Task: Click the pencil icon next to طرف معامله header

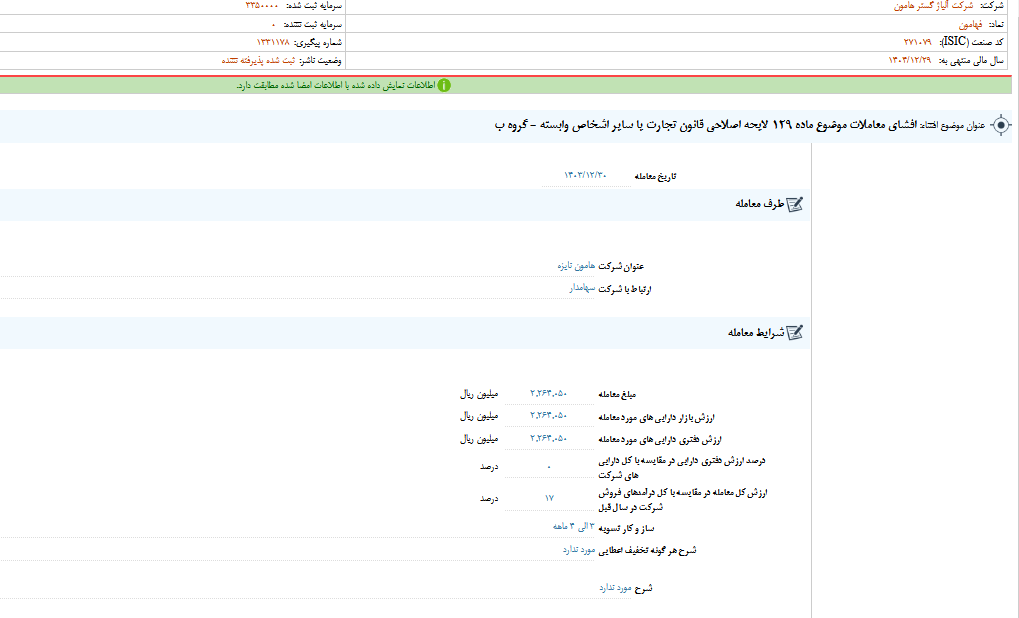Action: coord(797,204)
